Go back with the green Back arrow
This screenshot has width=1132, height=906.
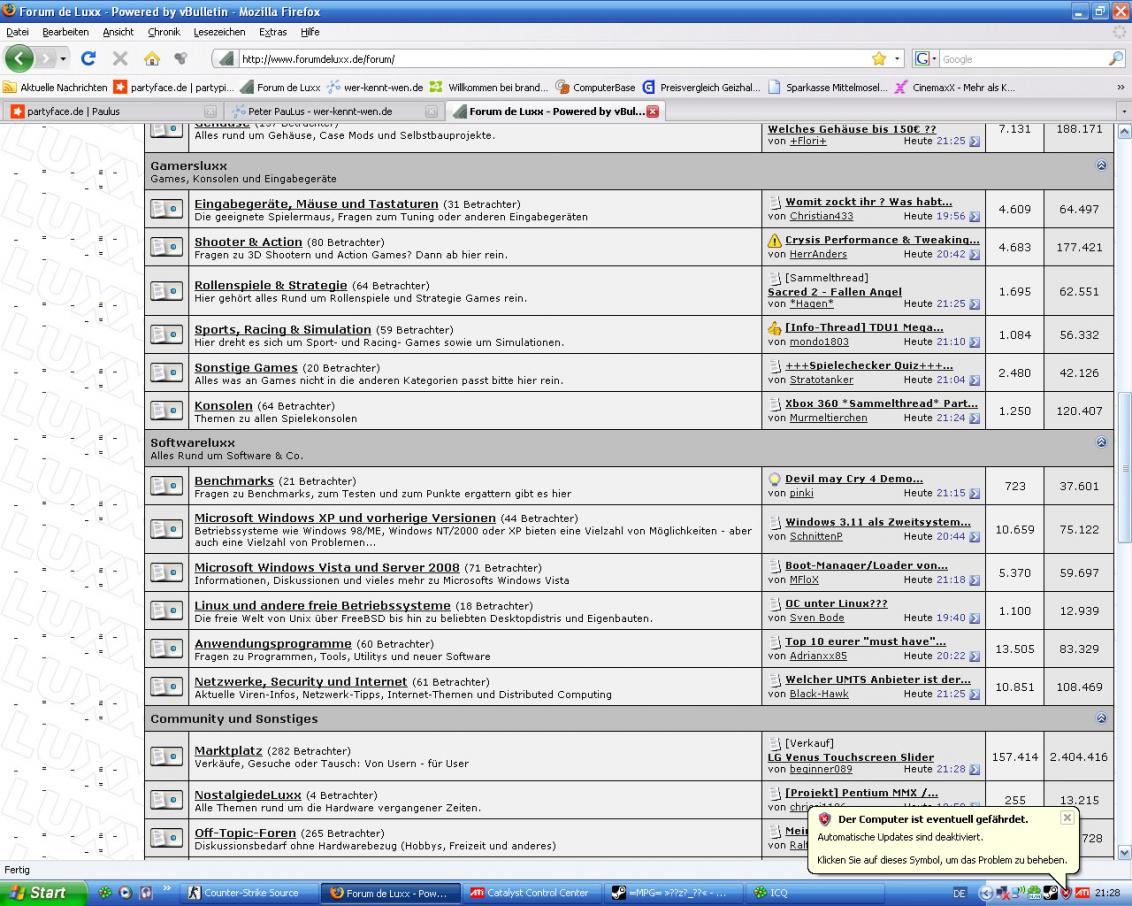pos(19,58)
